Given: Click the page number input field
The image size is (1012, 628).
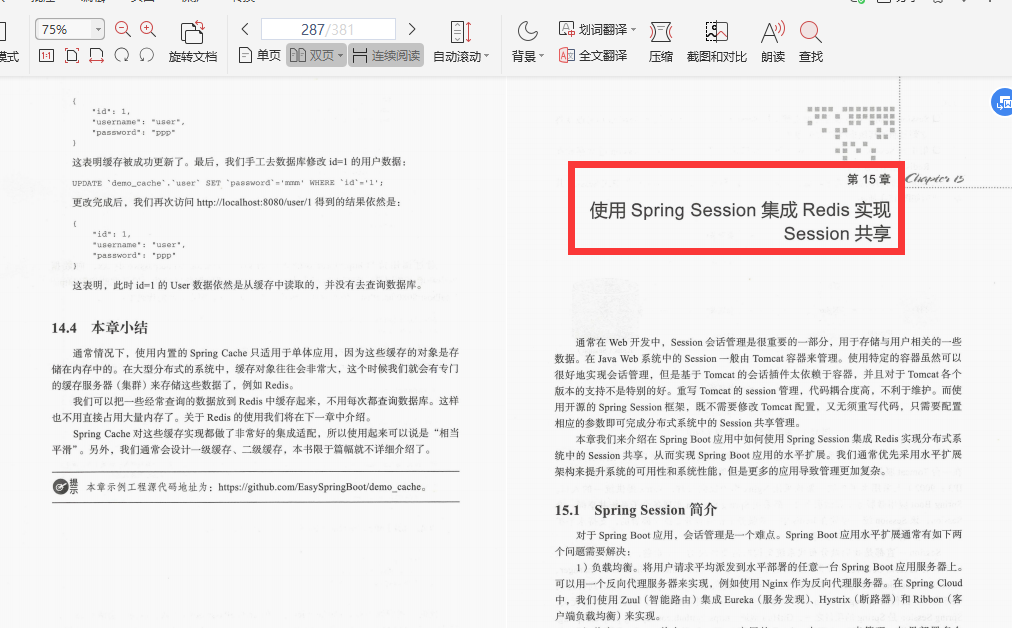Looking at the screenshot, I should point(328,29).
